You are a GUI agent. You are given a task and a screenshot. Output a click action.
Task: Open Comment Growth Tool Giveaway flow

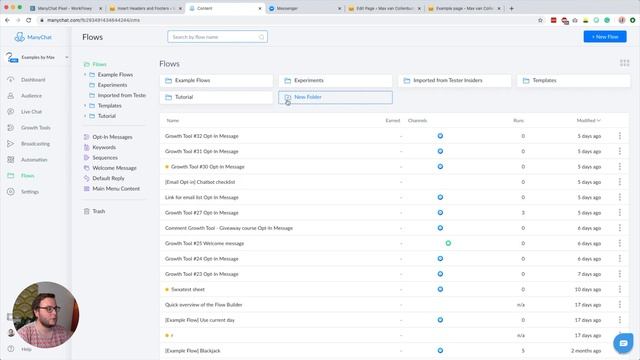(x=229, y=228)
